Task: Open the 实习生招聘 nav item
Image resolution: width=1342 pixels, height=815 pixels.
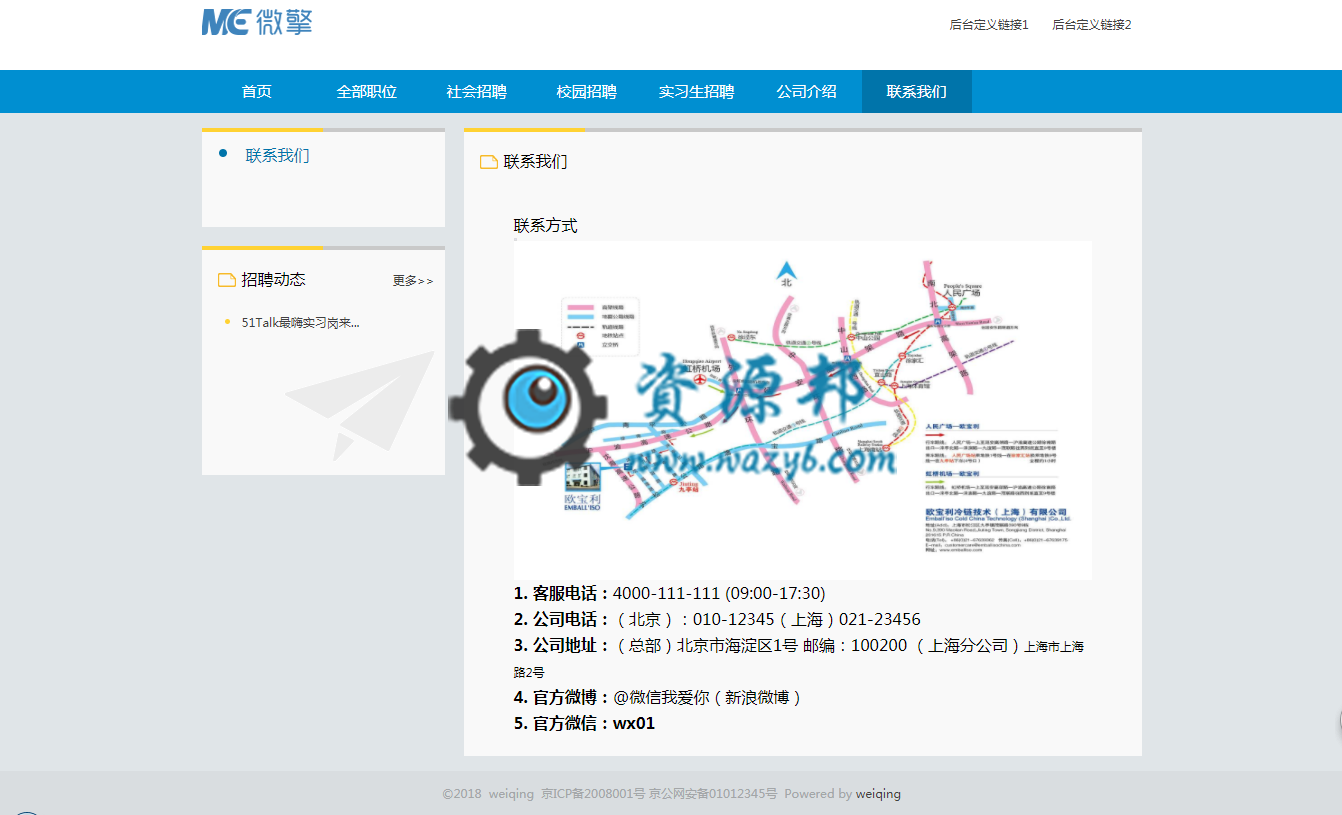Action: click(697, 92)
